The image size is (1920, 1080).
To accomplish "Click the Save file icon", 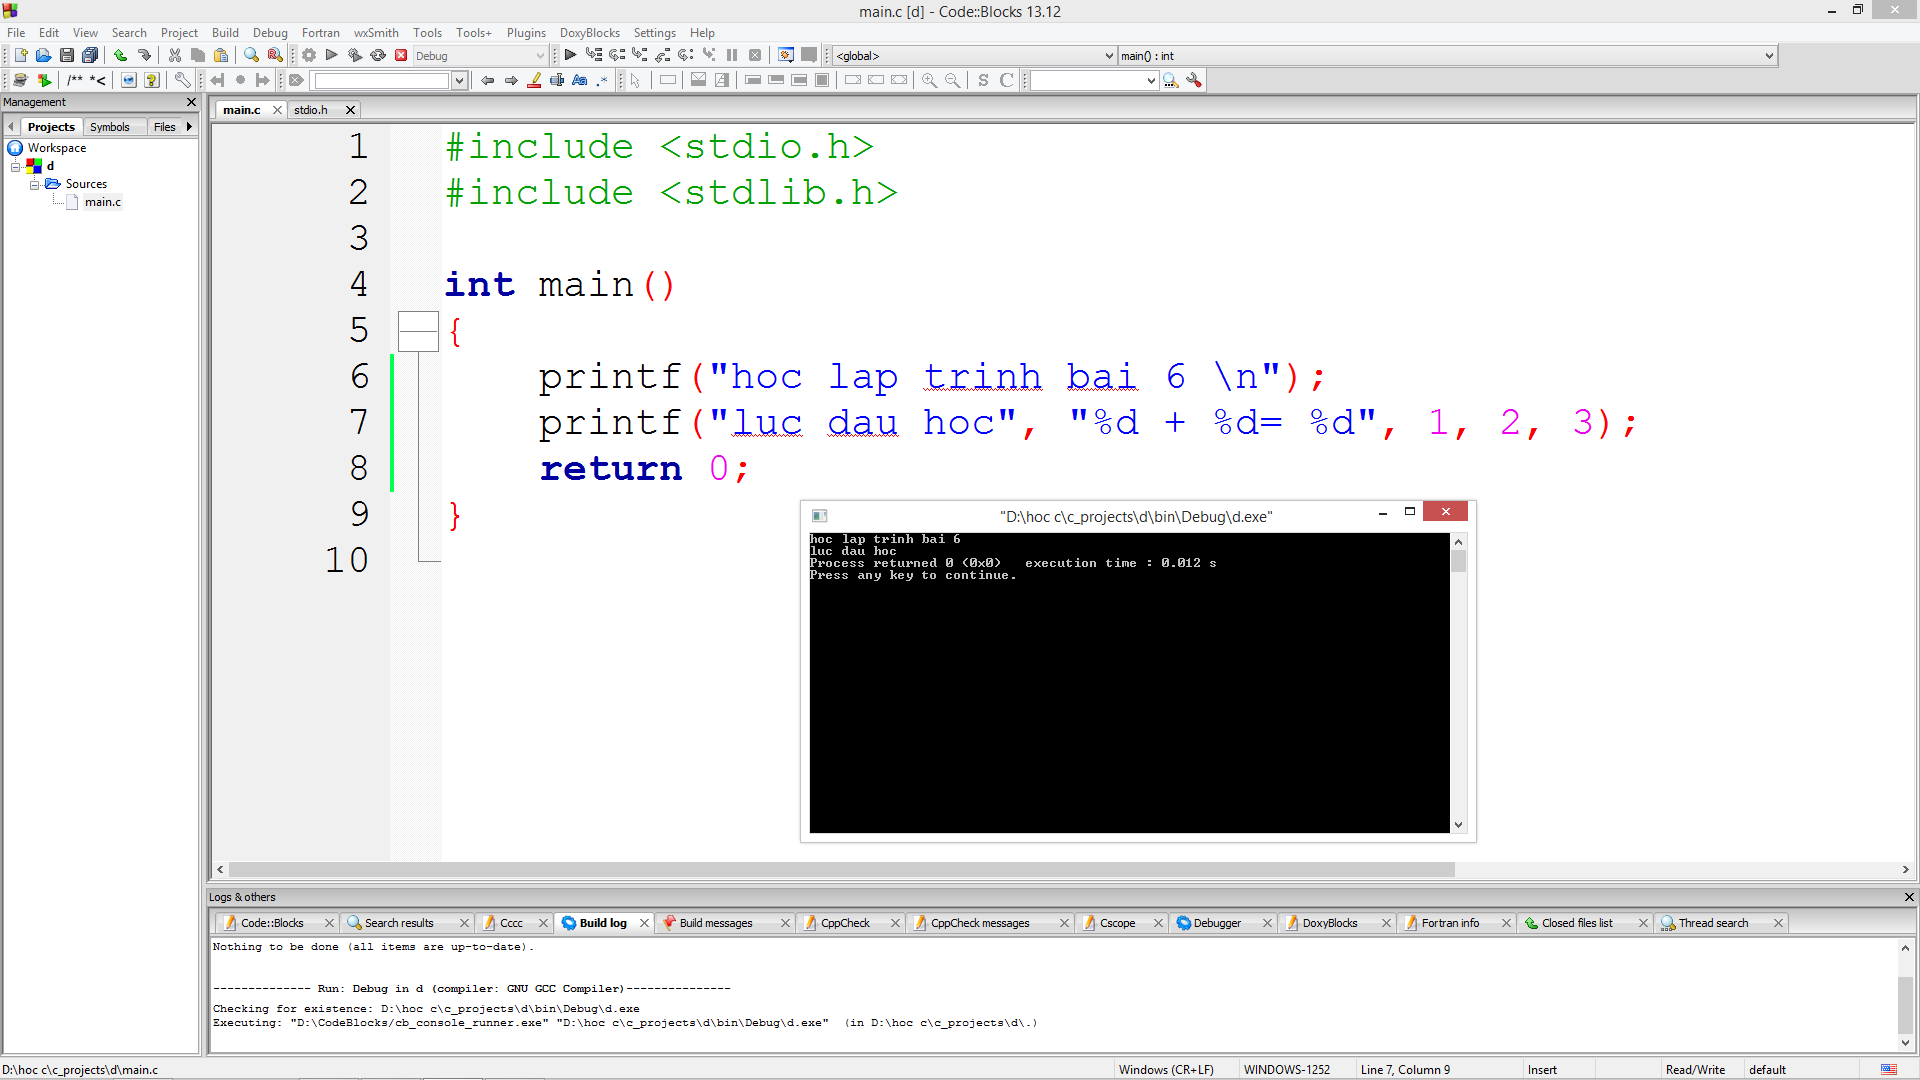I will click(67, 56).
